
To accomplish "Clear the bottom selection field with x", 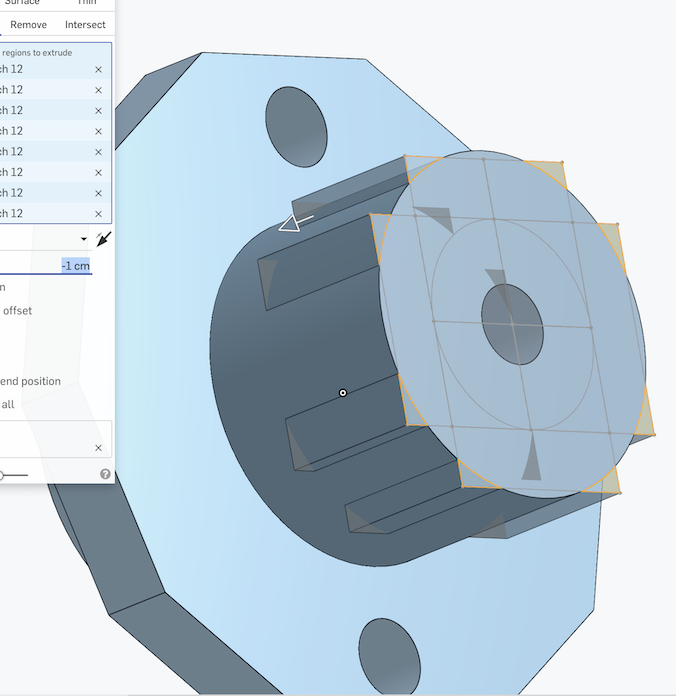I will pyautogui.click(x=98, y=448).
